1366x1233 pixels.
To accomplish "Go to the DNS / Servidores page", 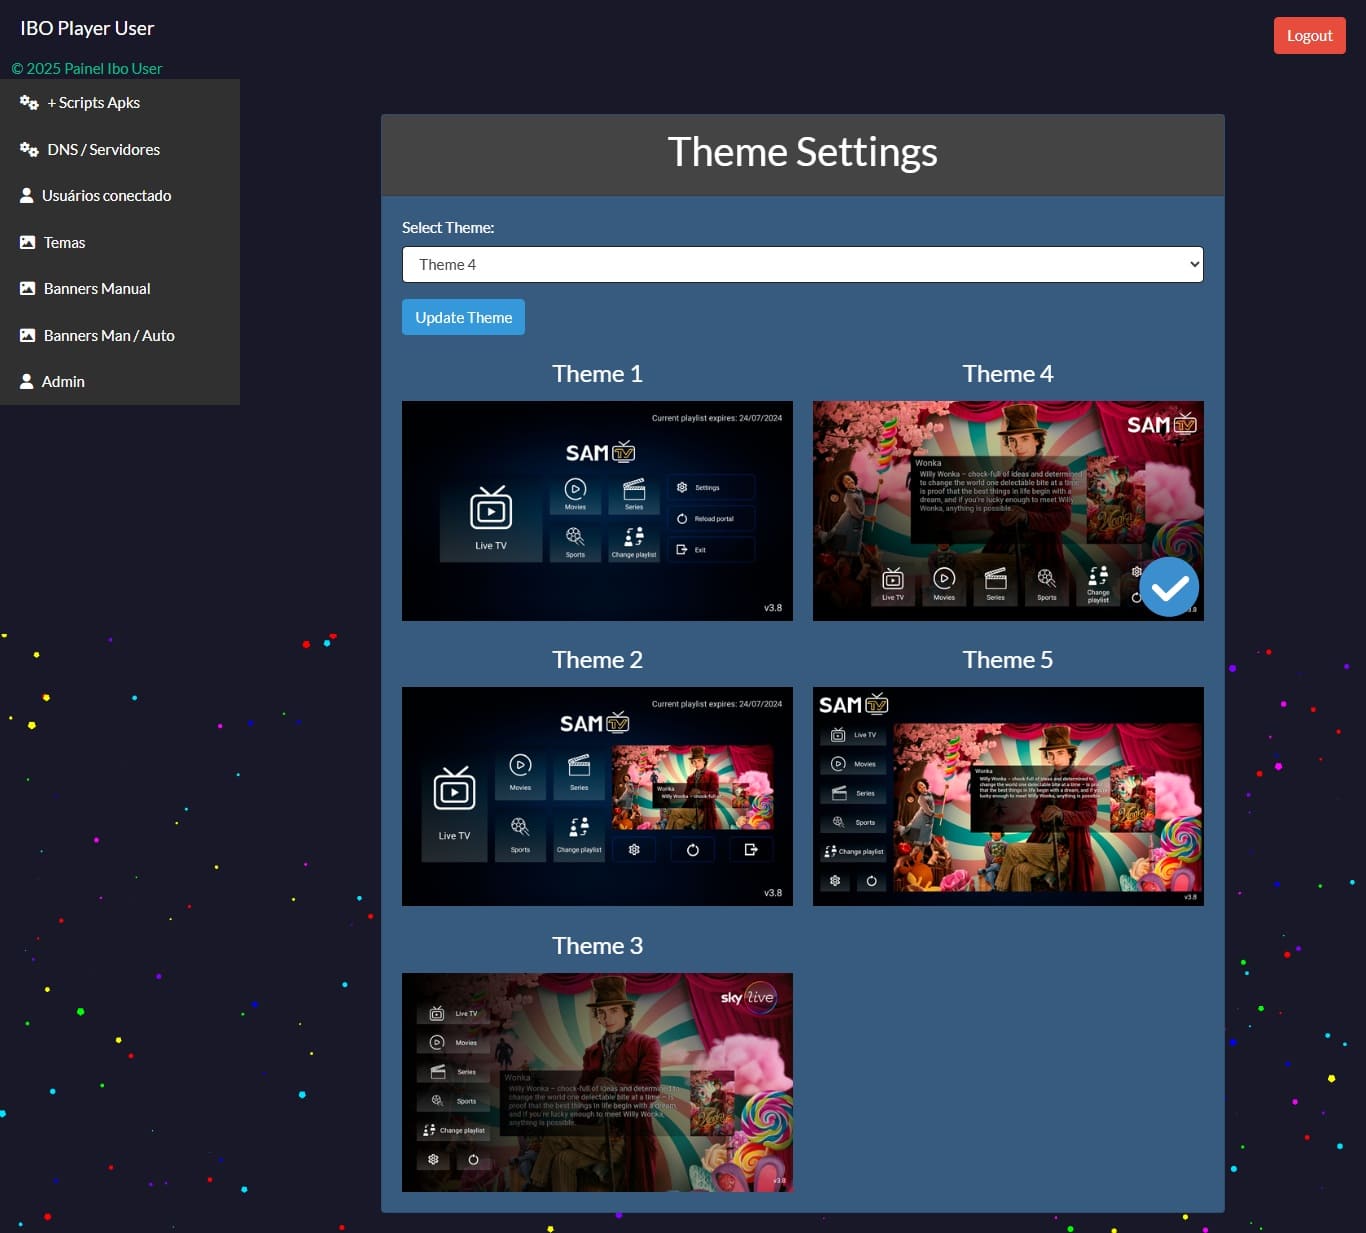I will (x=103, y=150).
